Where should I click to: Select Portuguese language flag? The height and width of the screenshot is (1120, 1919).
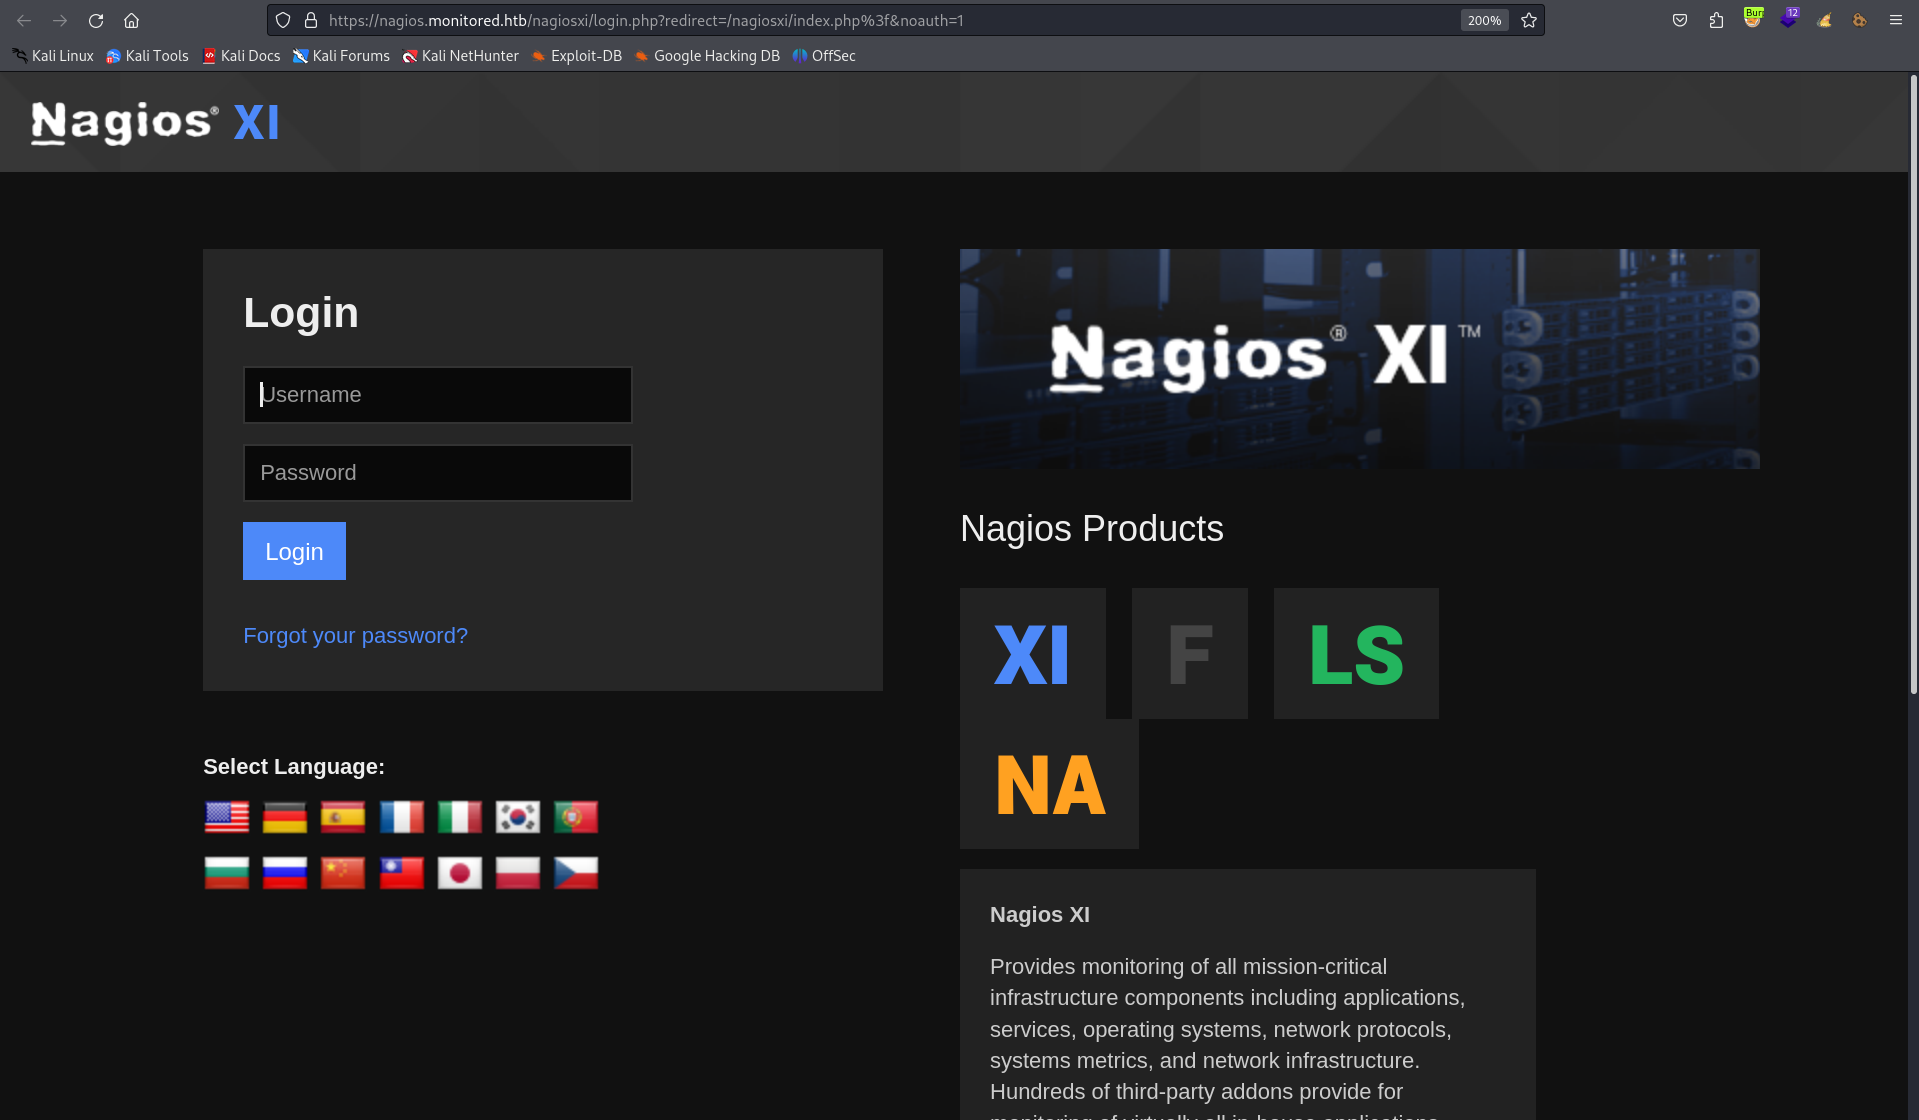tap(576, 817)
